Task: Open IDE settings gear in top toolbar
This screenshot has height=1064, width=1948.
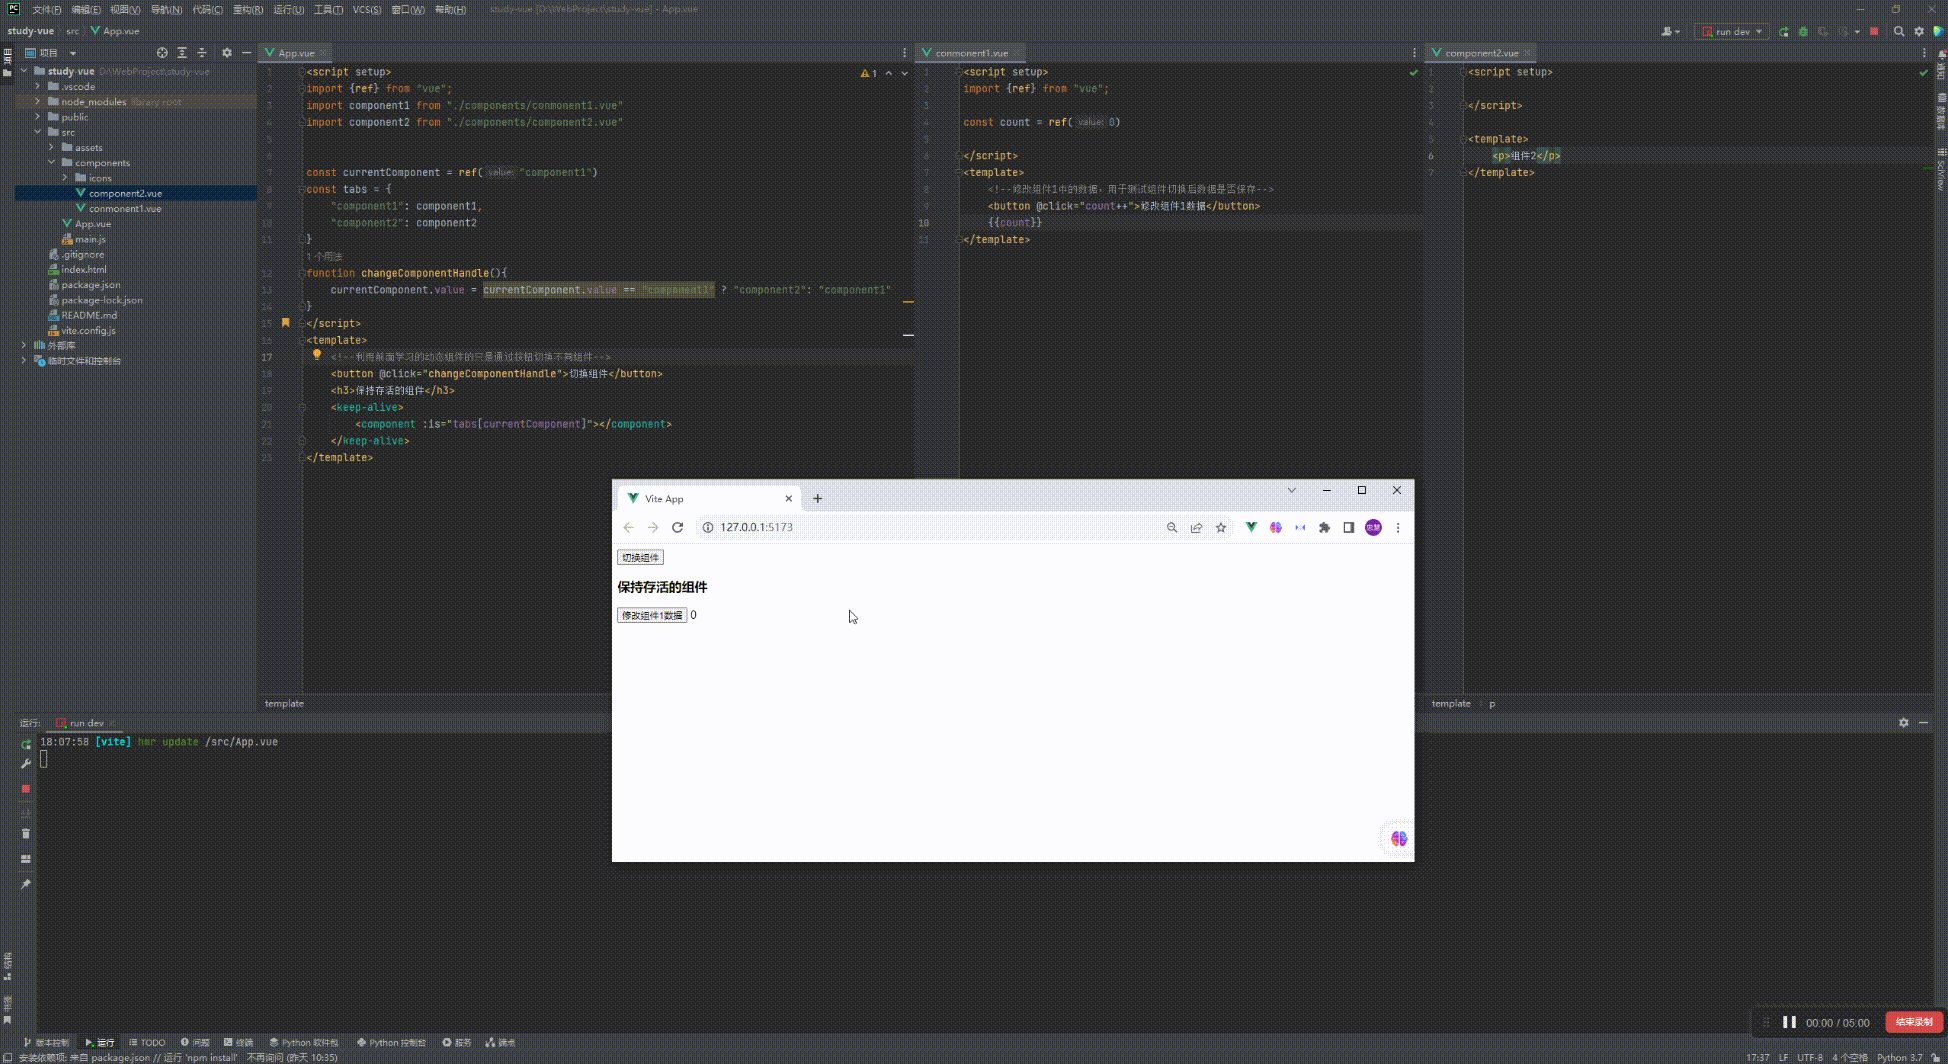Action: coord(1919,31)
